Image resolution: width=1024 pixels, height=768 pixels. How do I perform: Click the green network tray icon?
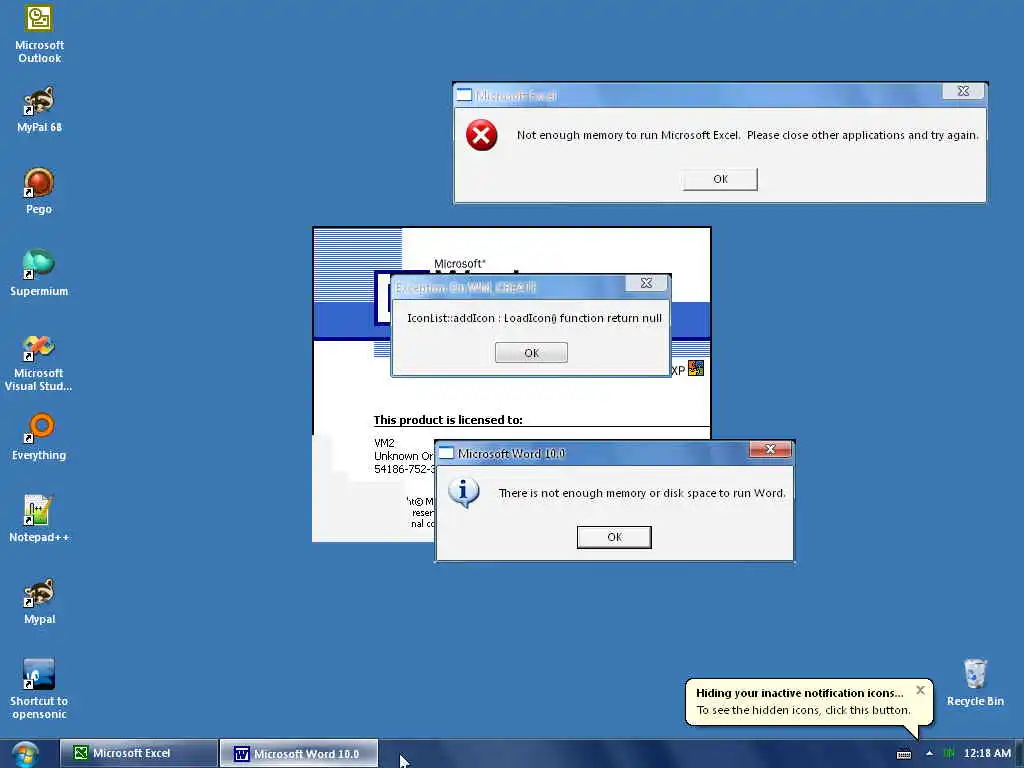pyautogui.click(x=948, y=754)
